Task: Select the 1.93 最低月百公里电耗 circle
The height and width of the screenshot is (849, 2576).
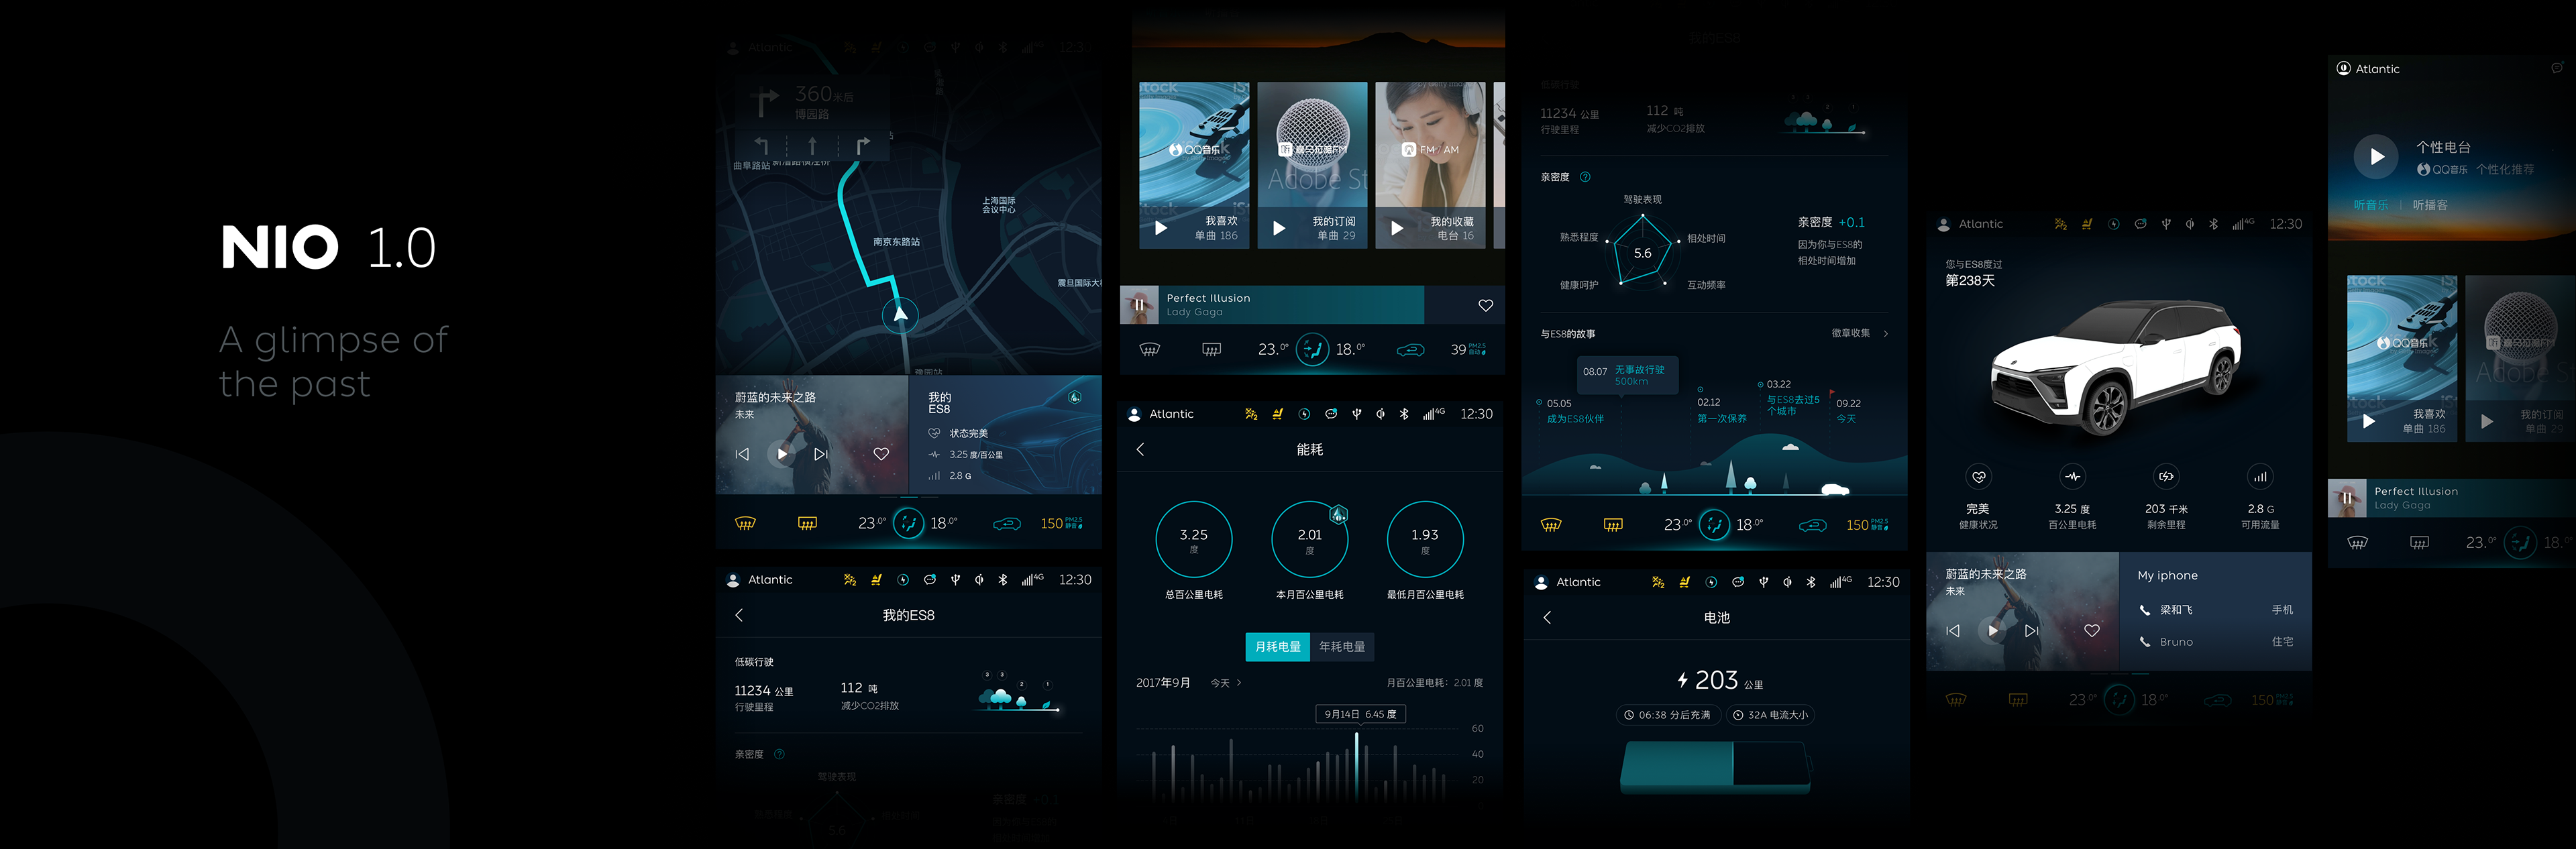Action: coord(1425,539)
